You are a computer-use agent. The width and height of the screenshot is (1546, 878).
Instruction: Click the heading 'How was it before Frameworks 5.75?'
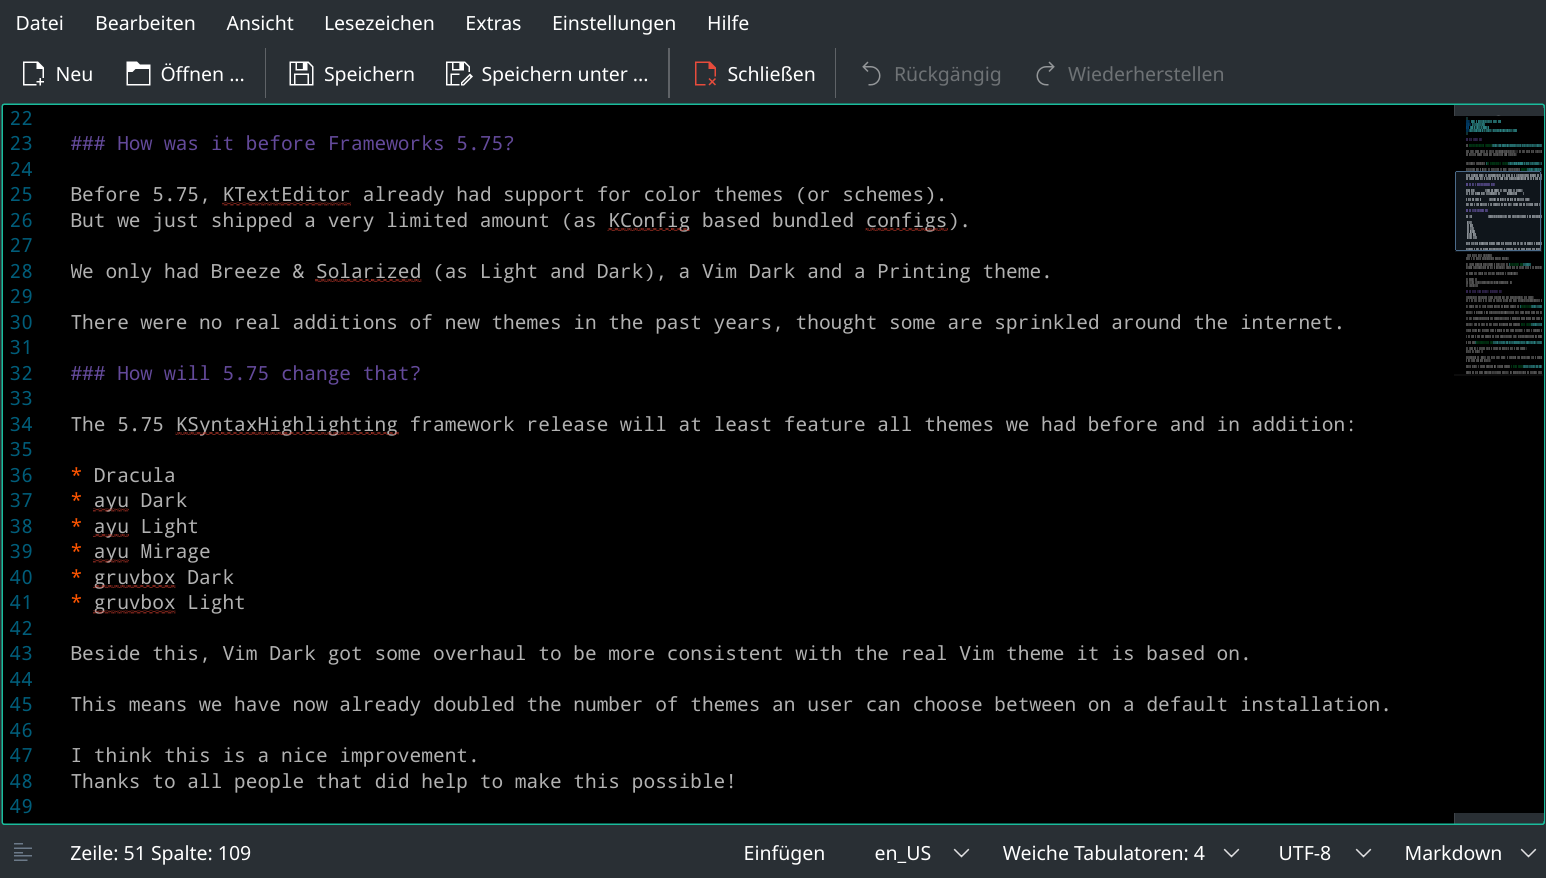click(x=292, y=143)
